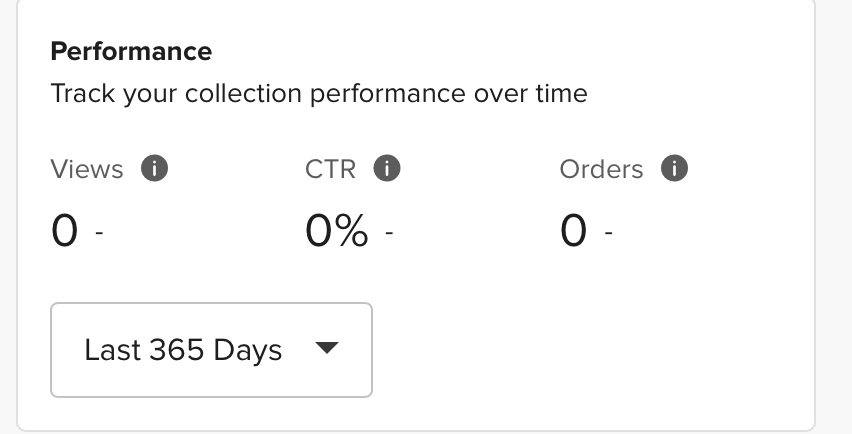852x434 pixels.
Task: Click the change dash next to CTR value
Action: click(x=389, y=233)
